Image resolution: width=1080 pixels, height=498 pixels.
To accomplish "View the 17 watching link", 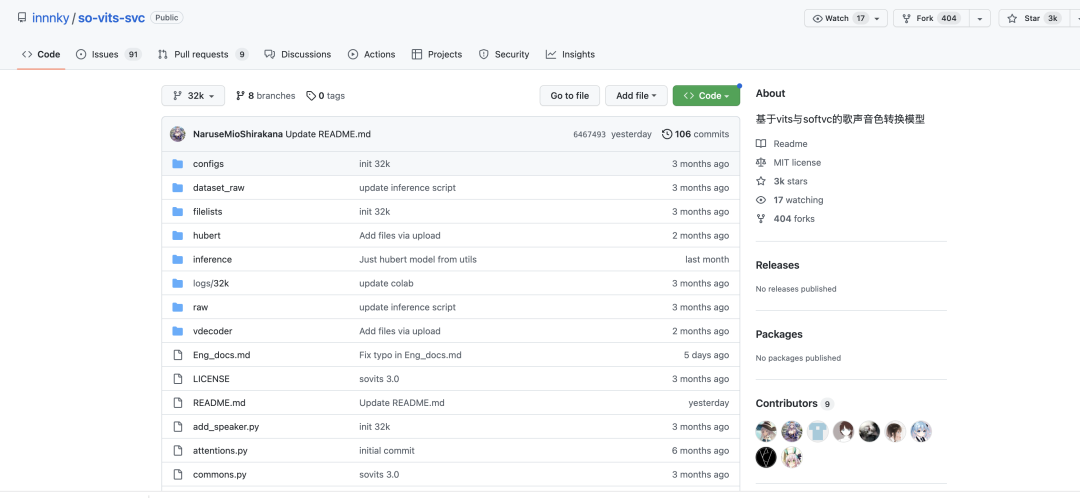I will coord(798,200).
